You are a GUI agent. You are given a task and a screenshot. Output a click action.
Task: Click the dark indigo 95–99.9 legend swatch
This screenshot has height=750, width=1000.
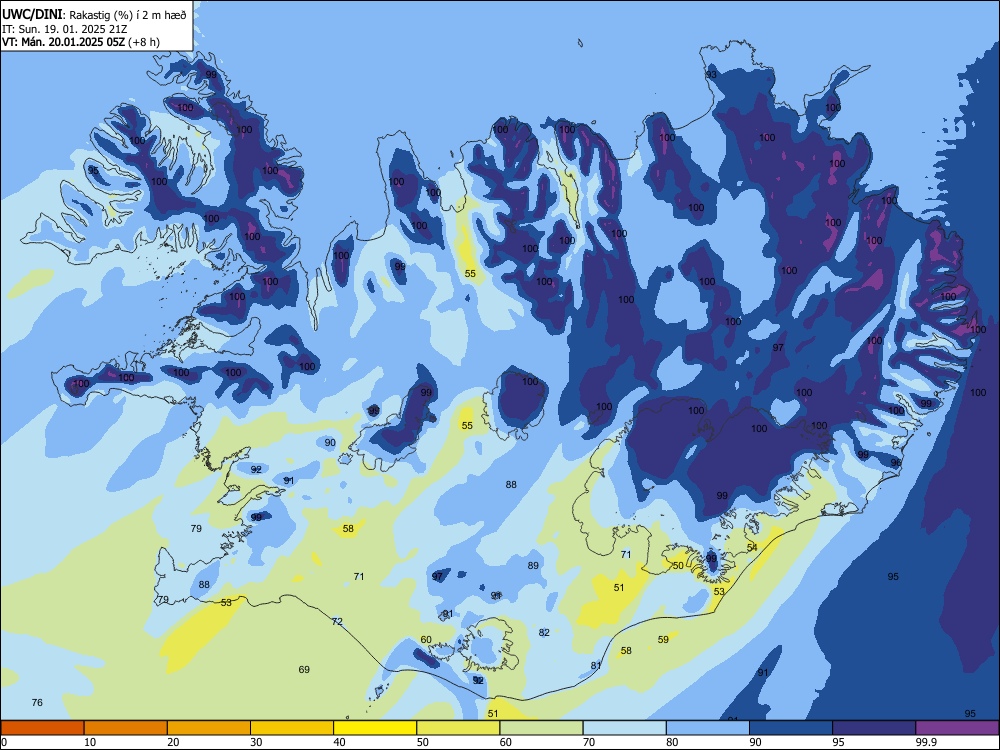(x=874, y=728)
